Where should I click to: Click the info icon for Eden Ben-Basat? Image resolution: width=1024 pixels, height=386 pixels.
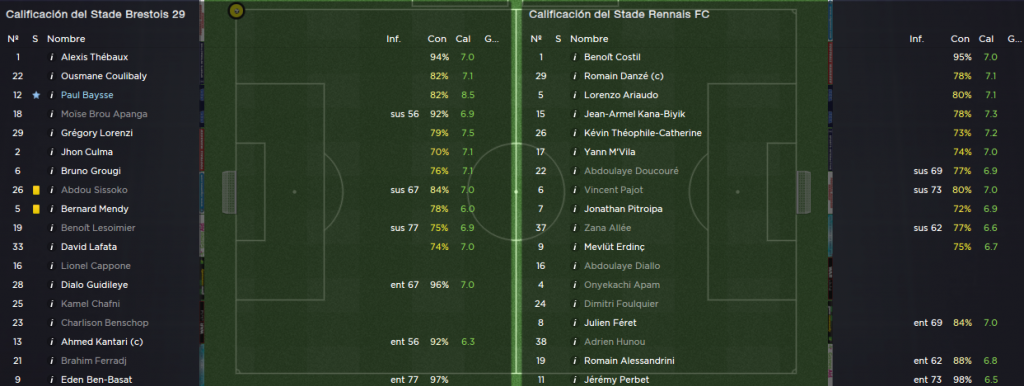[51, 379]
